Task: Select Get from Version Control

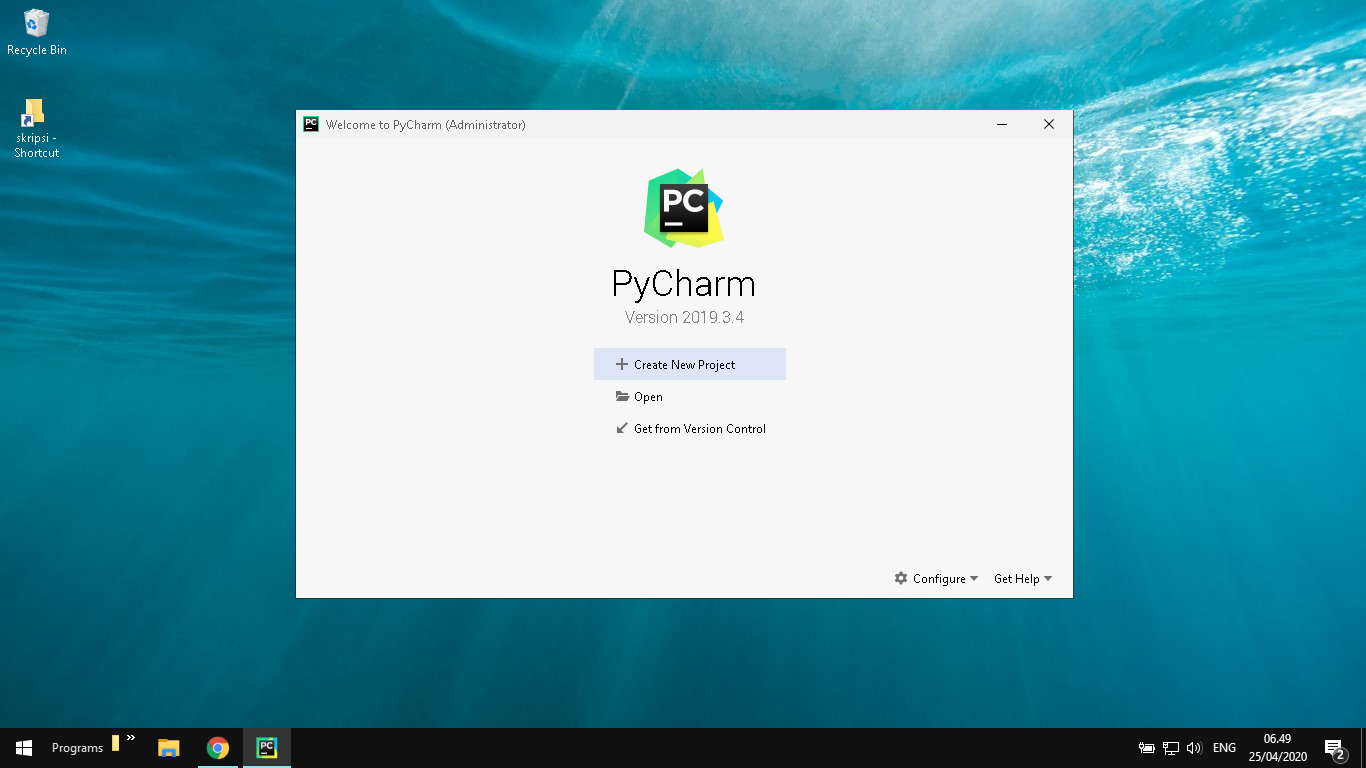Action: 690,429
